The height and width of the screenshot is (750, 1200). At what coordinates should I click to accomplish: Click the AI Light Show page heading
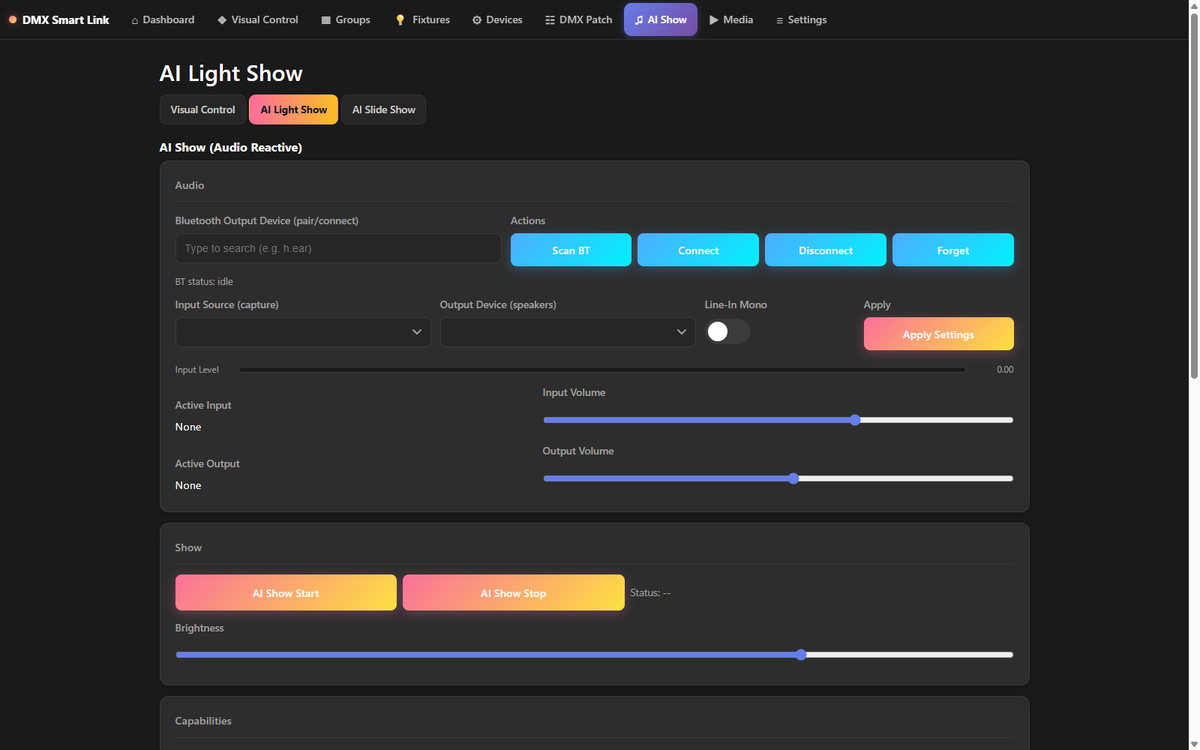[x=231, y=73]
